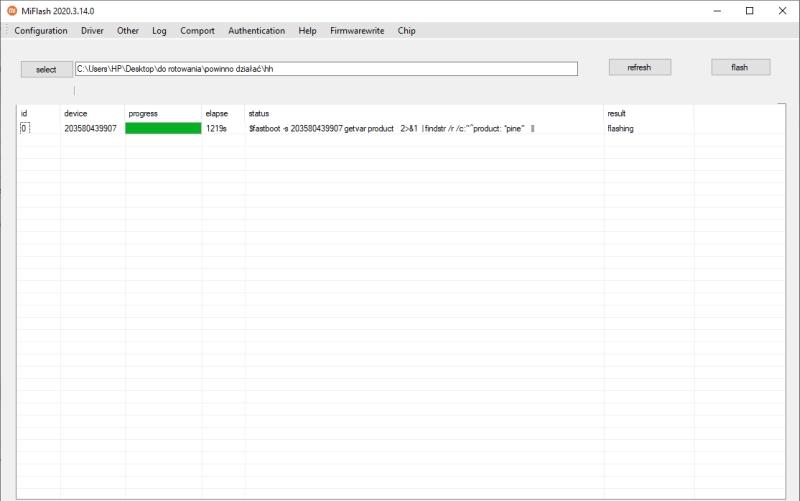Screen dimensions: 800x501
Task: Open the Log menu
Action: pos(159,31)
